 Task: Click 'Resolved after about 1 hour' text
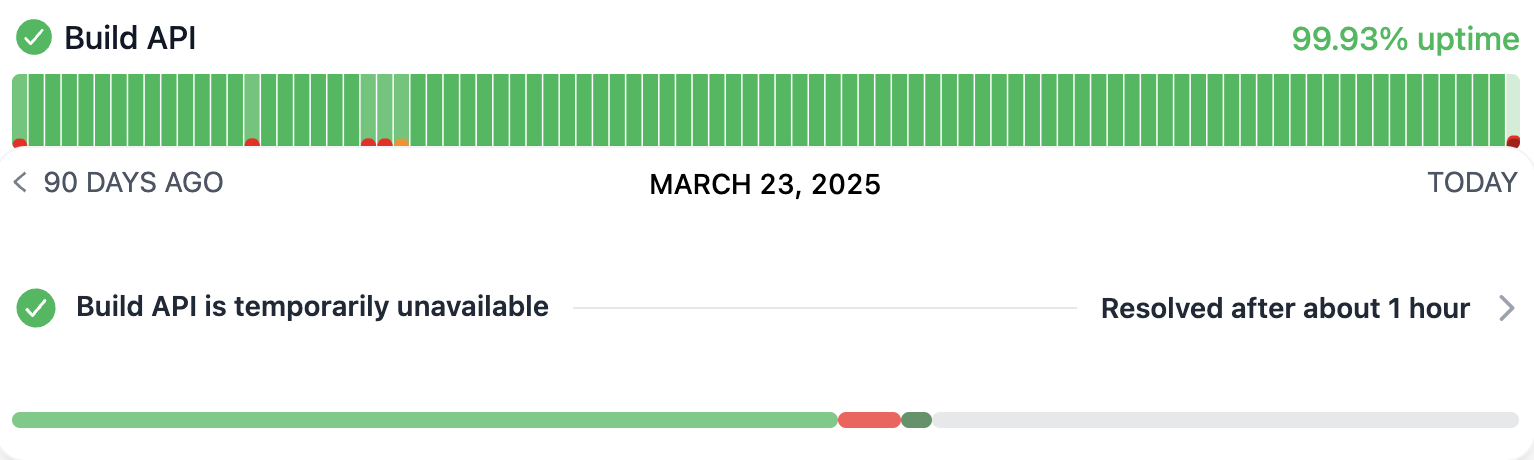coord(1284,309)
